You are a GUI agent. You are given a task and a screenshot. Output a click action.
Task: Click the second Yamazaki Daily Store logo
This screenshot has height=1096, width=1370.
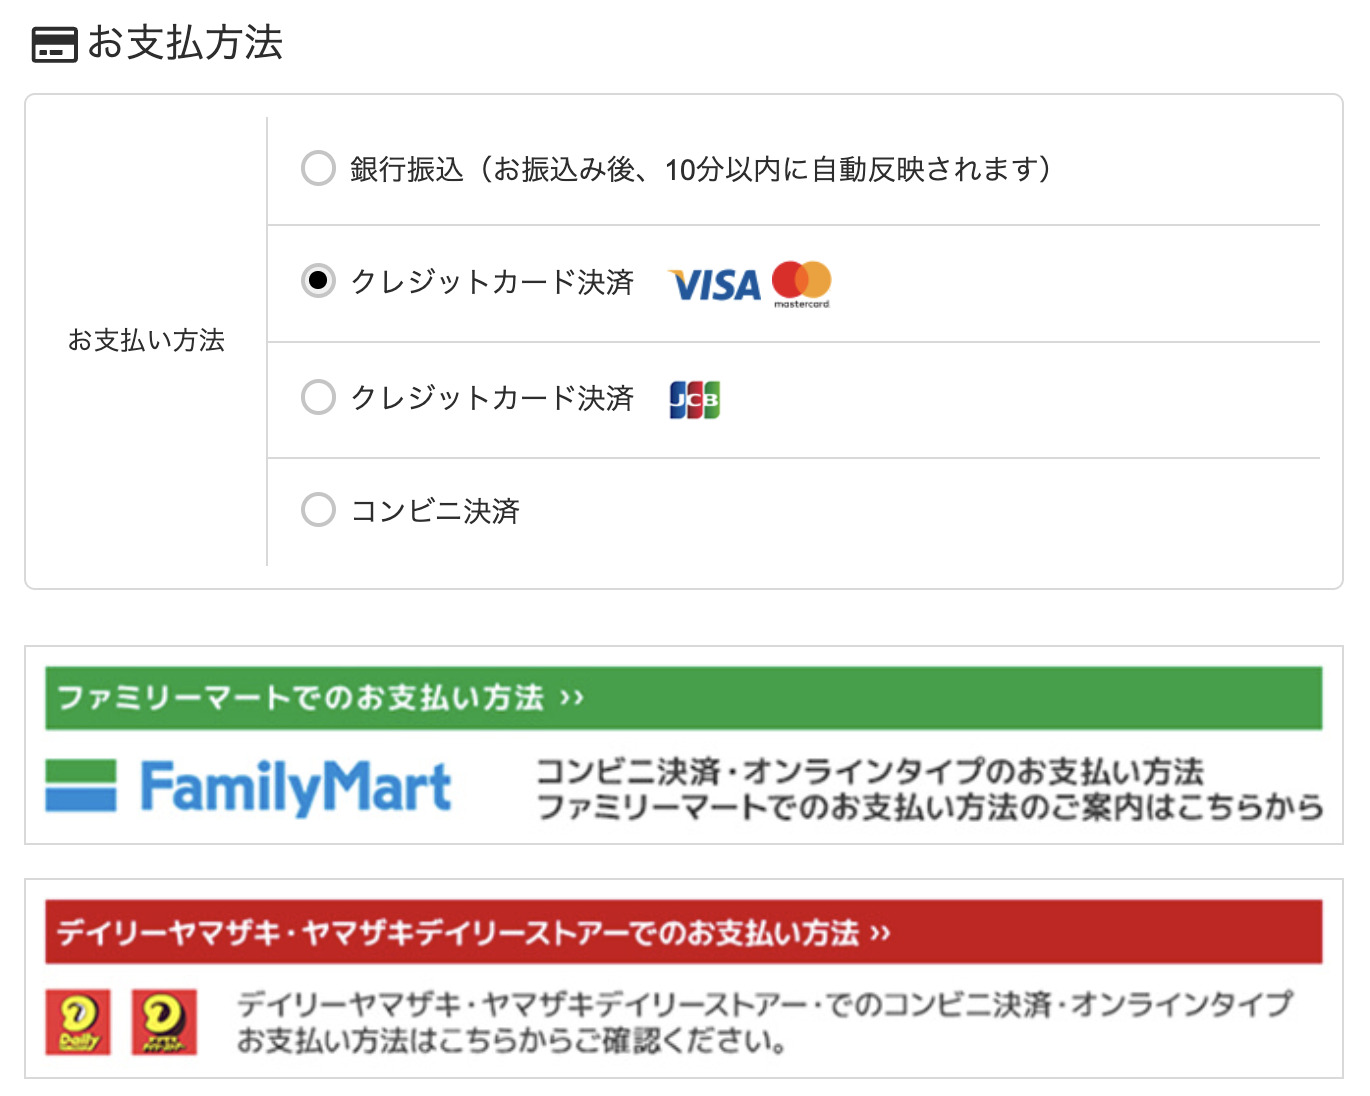click(165, 1022)
